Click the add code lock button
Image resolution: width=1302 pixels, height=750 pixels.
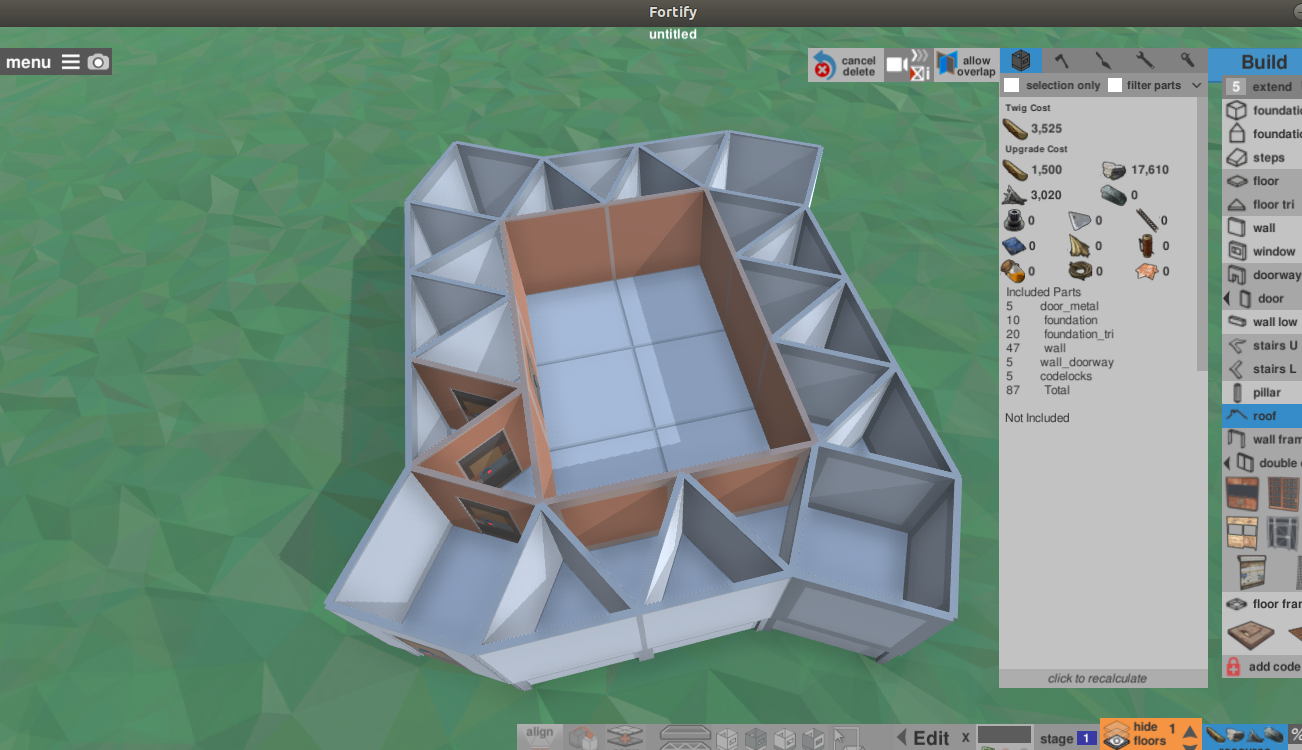[1262, 666]
